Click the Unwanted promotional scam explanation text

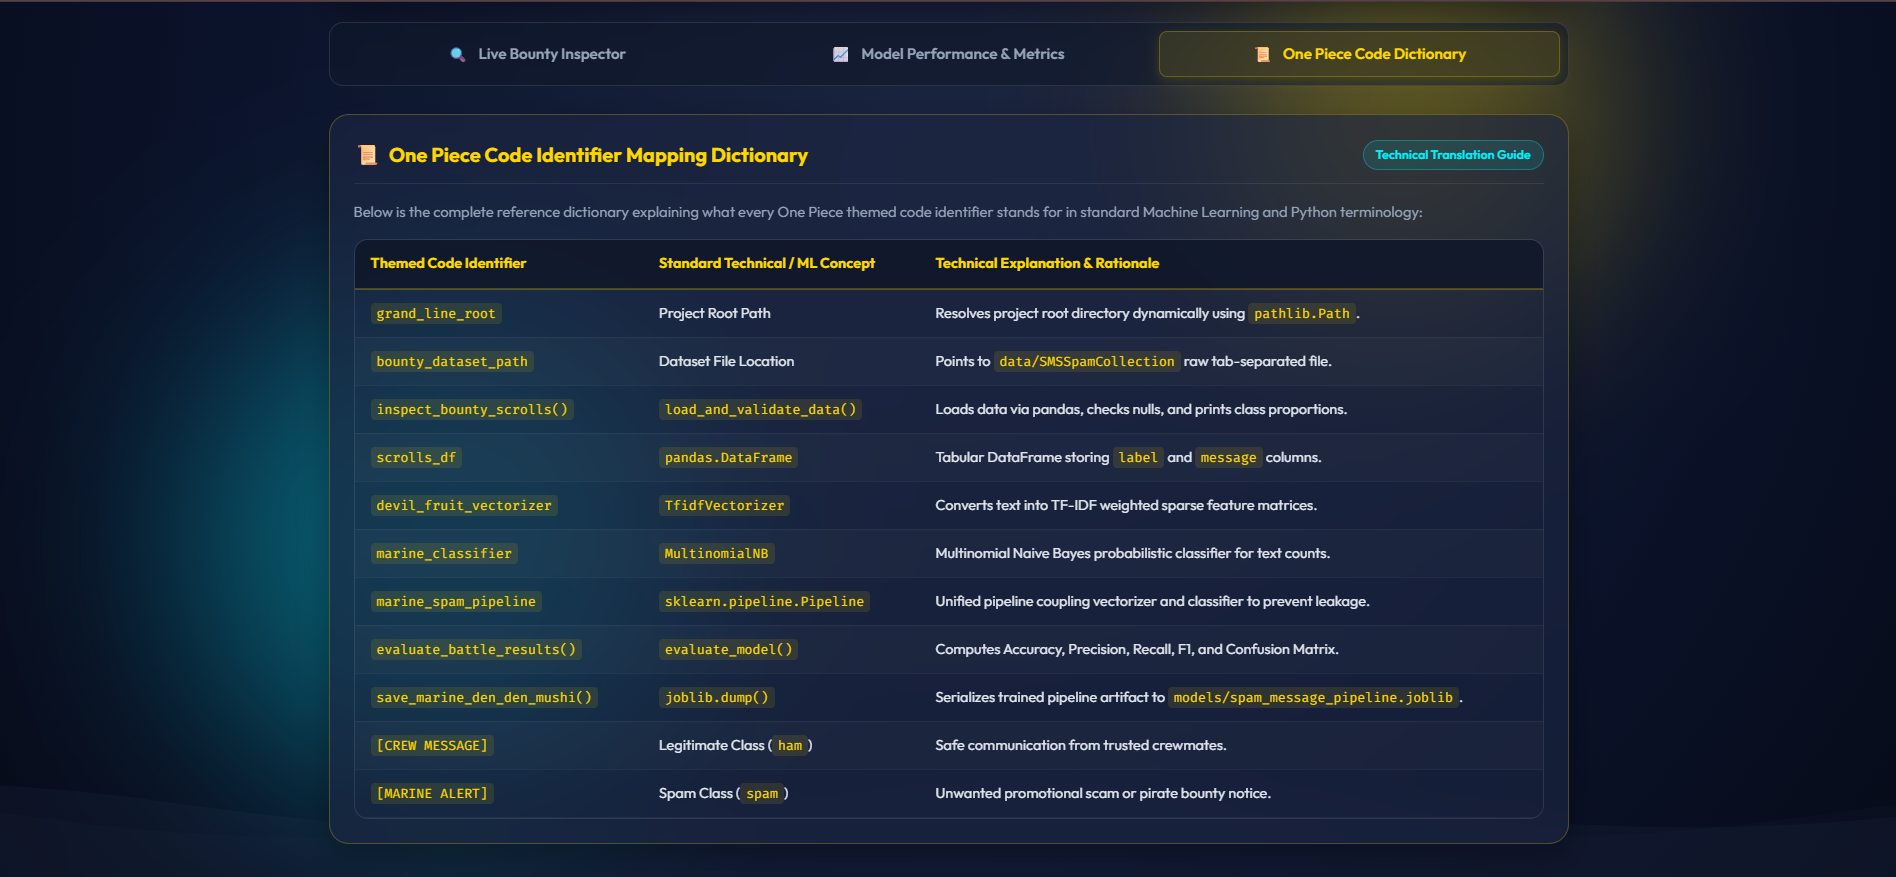click(x=1103, y=793)
